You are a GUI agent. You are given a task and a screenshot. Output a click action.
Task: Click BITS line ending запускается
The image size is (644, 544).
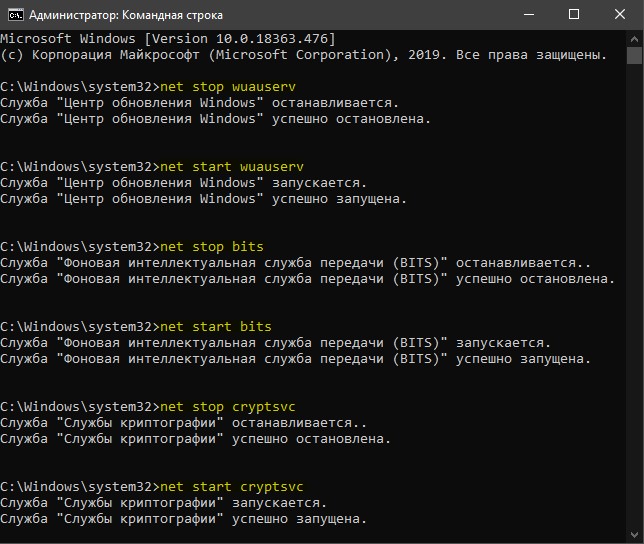[x=276, y=343]
